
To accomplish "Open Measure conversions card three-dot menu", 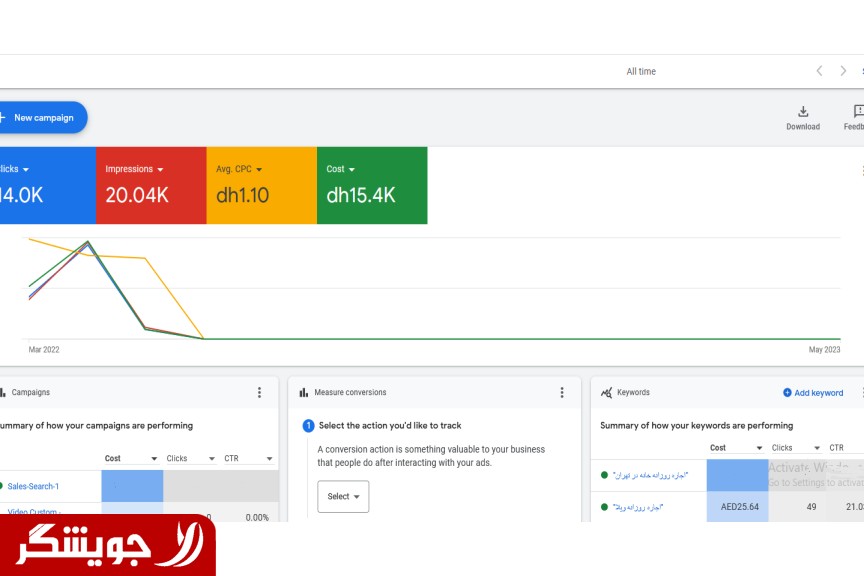I will pyautogui.click(x=562, y=393).
